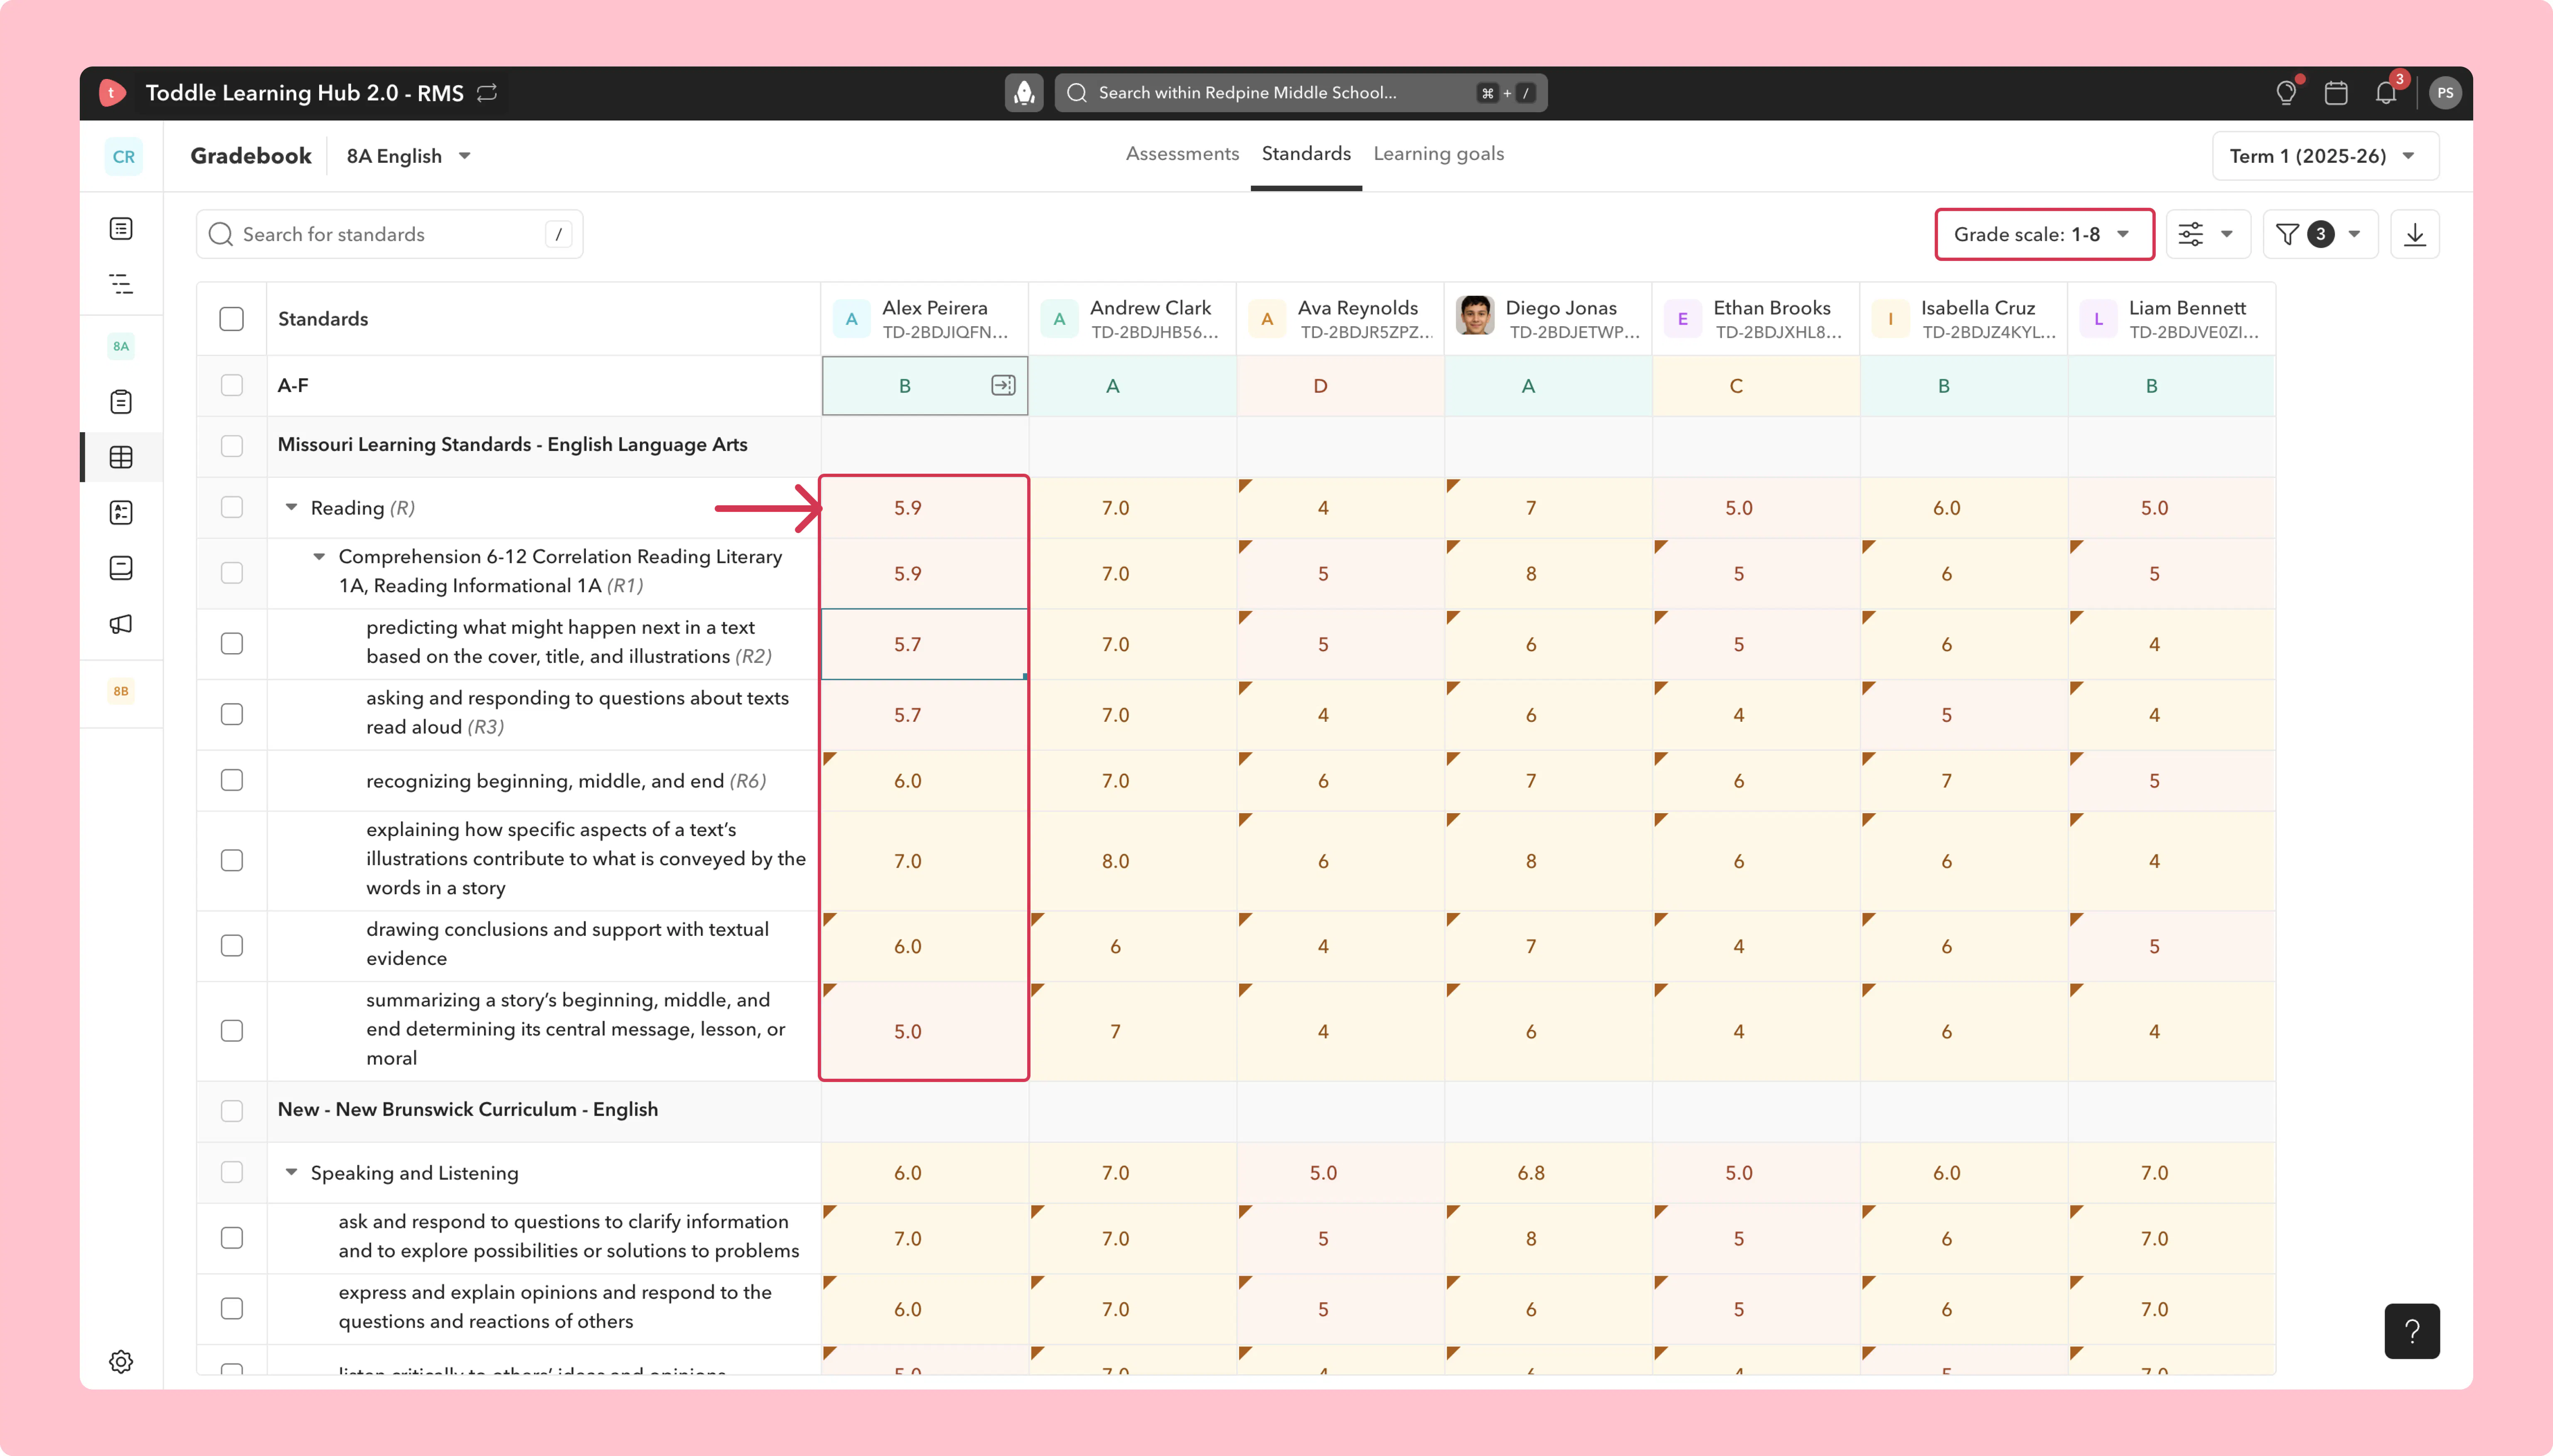Click Diego Jonas's profile photo
This screenshot has height=1456, width=2553.
pos(1475,316)
